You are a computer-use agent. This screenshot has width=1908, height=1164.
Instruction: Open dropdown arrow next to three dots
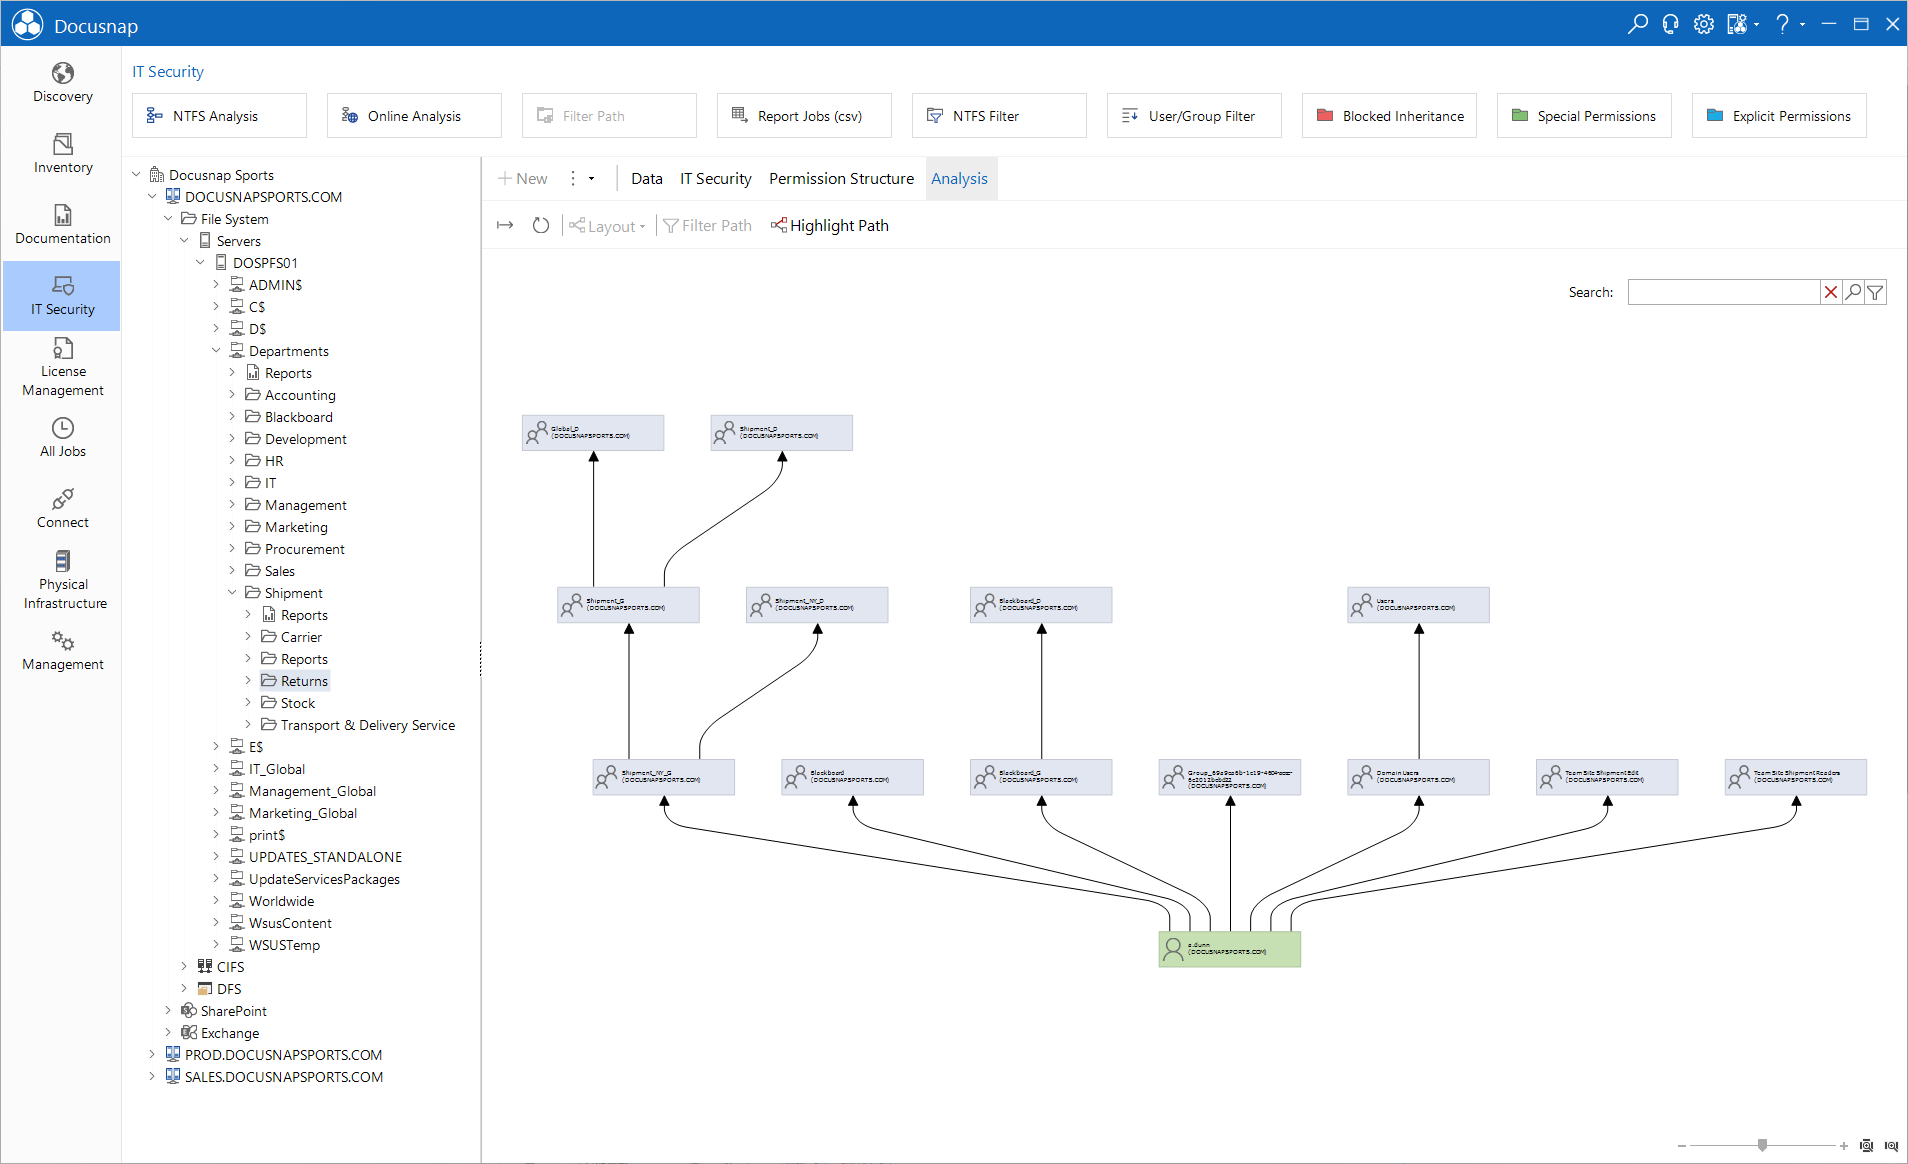[x=591, y=178]
